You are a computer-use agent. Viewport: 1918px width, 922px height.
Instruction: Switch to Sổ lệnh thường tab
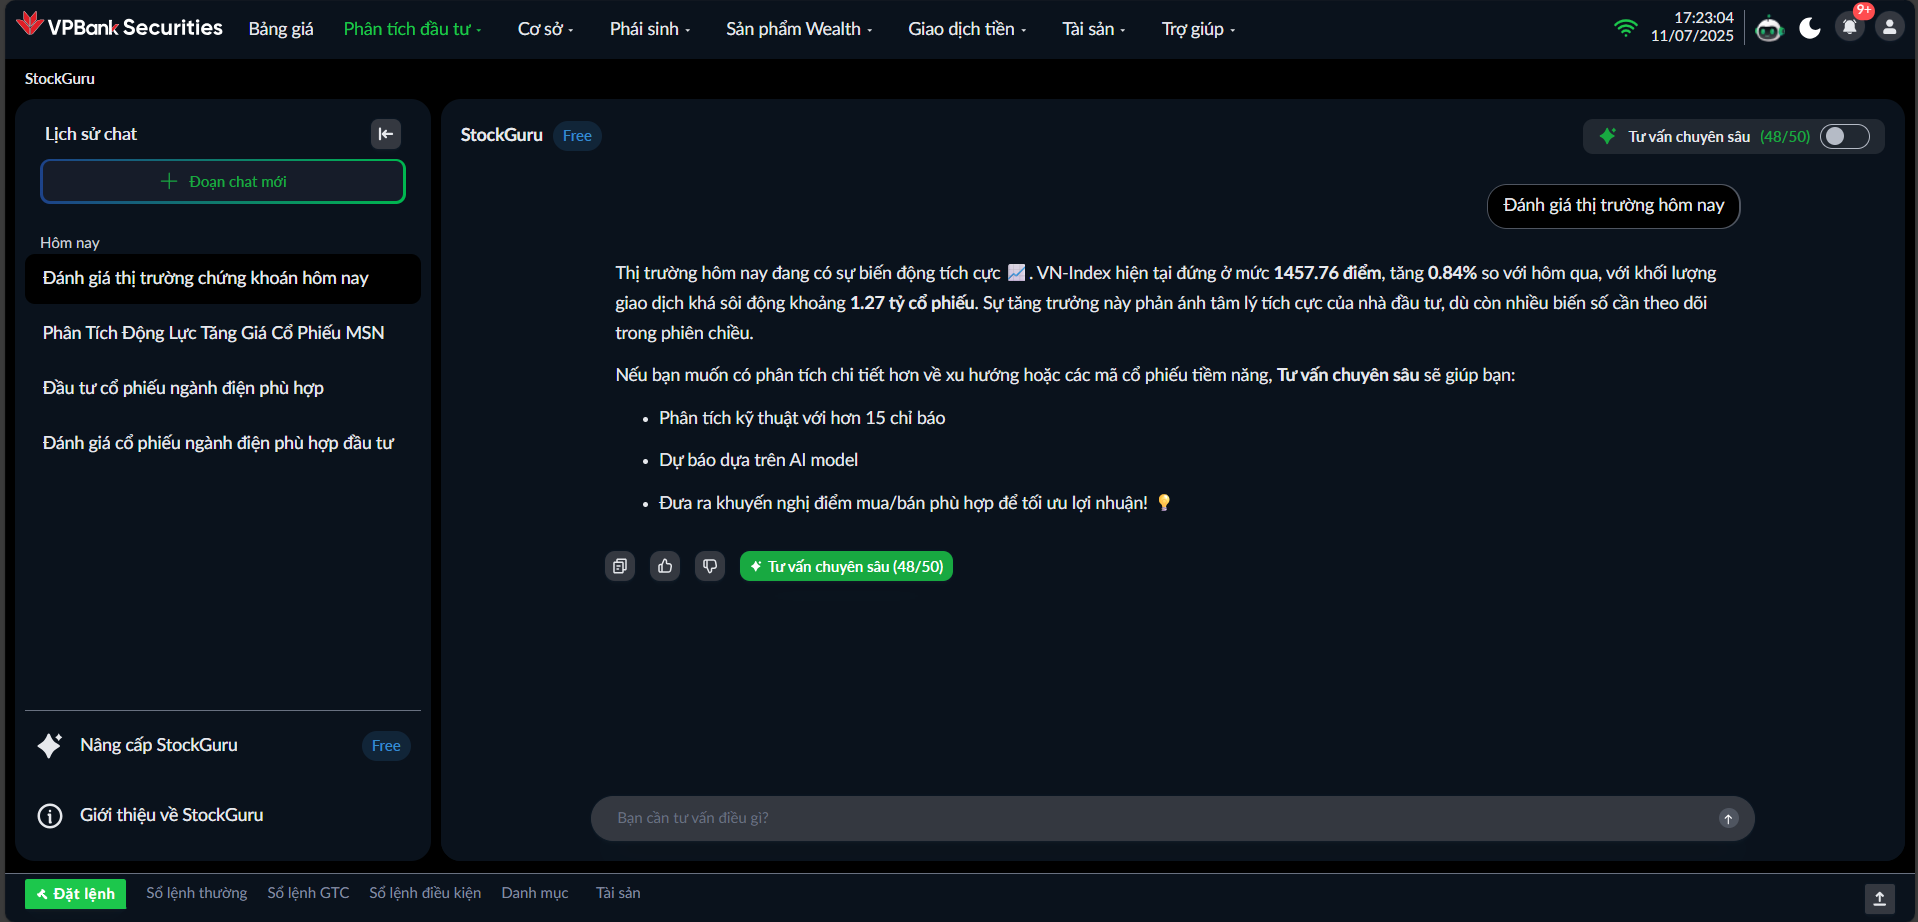(x=197, y=893)
